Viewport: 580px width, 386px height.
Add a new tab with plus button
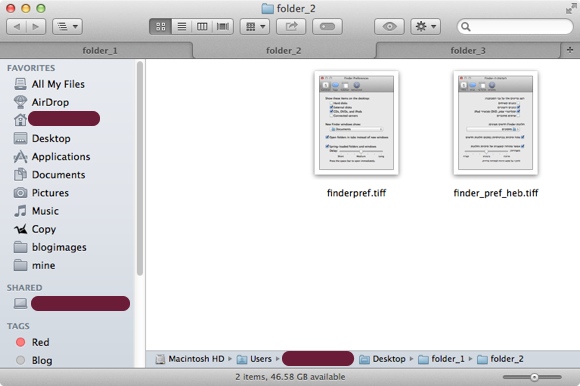point(570,50)
